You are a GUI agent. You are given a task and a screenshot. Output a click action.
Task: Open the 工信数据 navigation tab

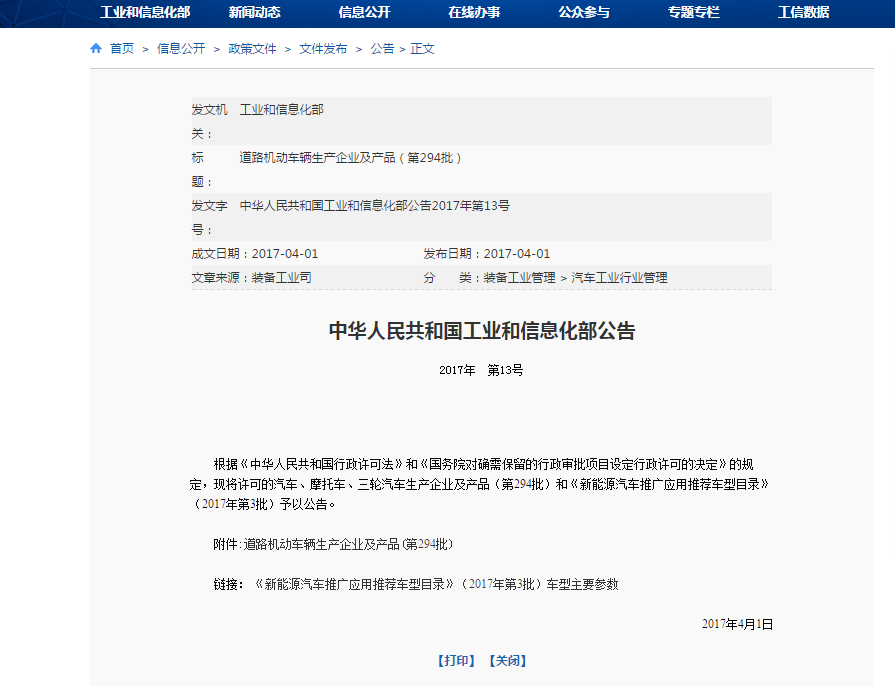(x=803, y=13)
